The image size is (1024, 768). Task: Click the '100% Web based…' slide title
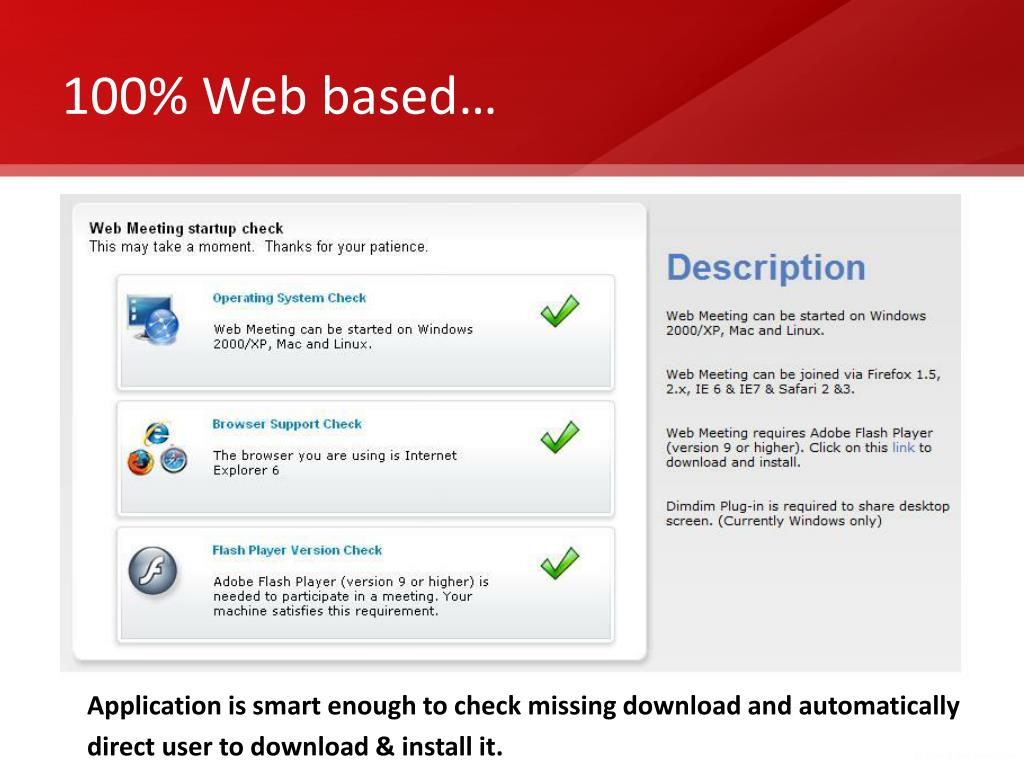[280, 96]
